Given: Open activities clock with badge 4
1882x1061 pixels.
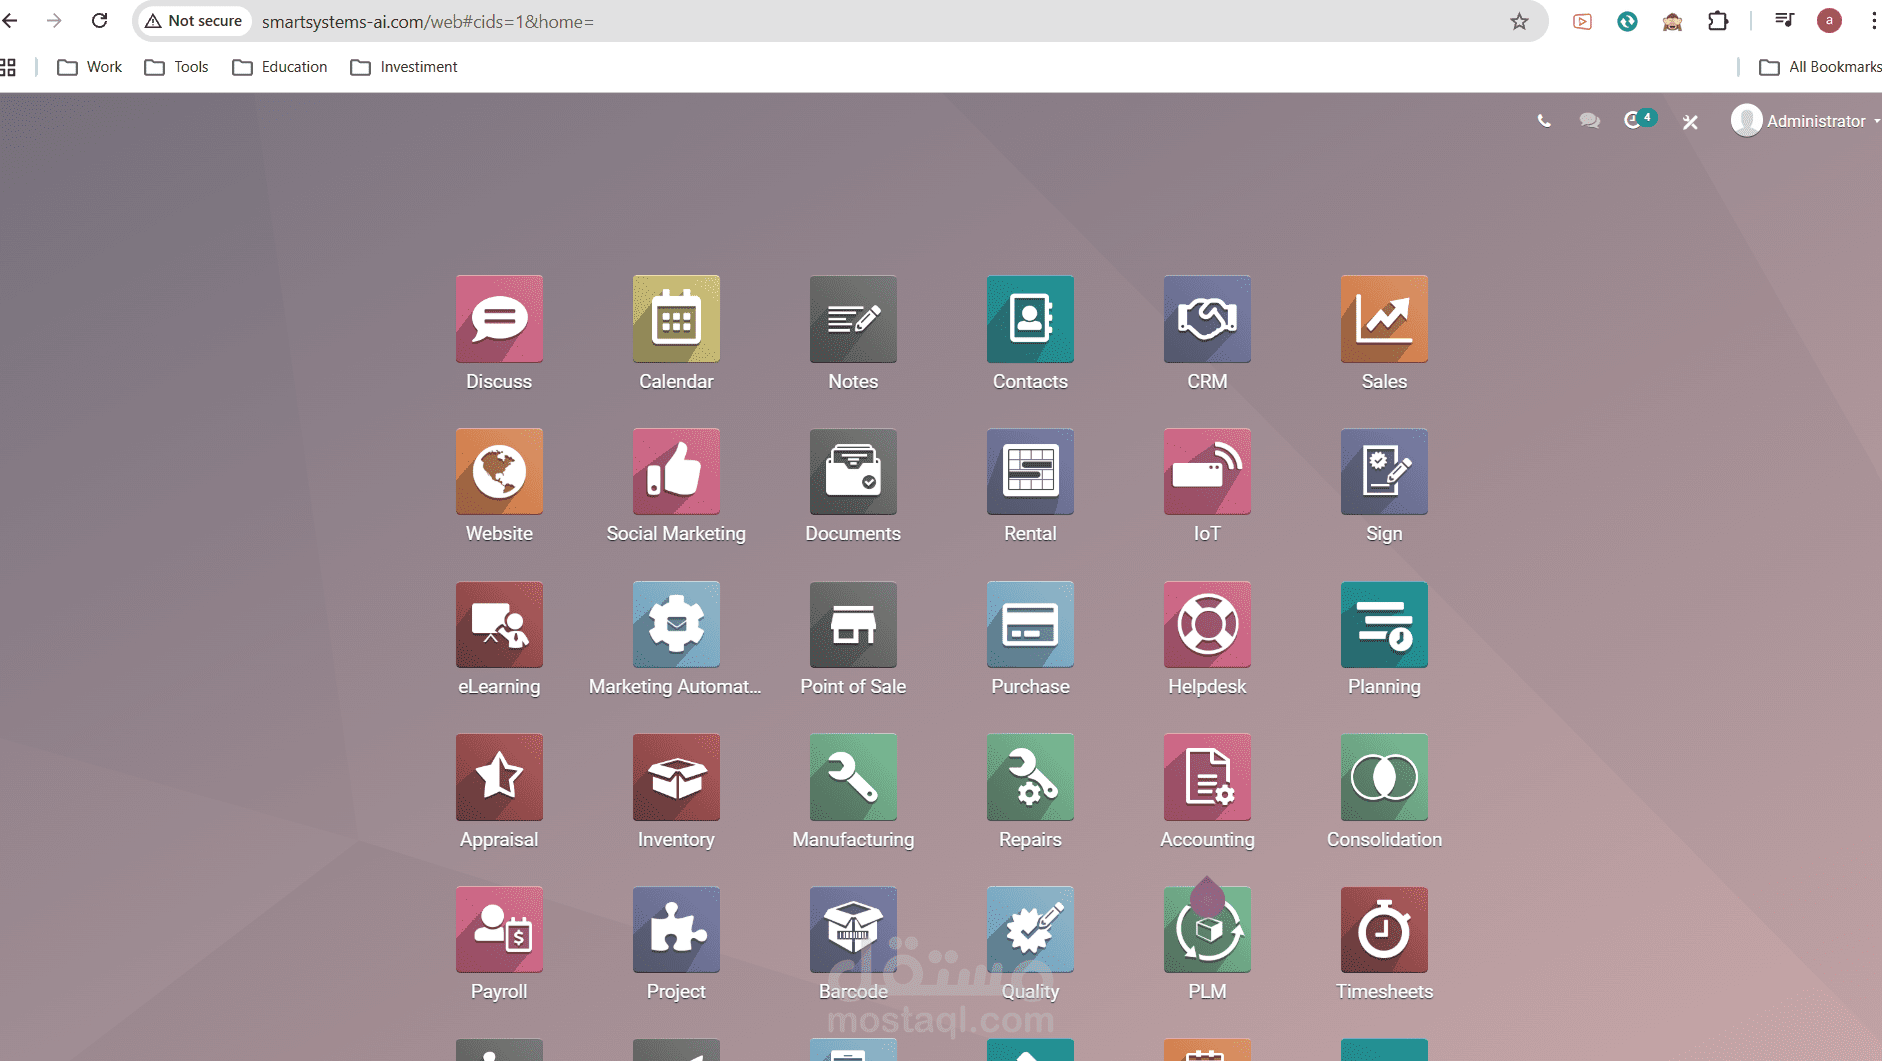Looking at the screenshot, I should pyautogui.click(x=1639, y=119).
